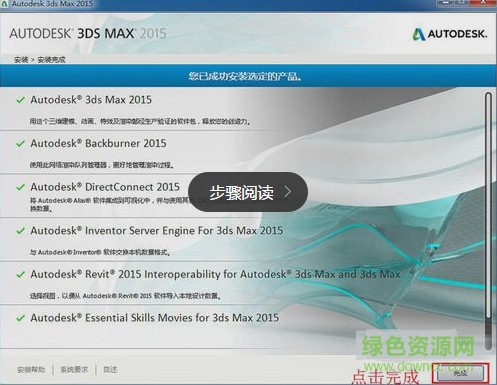Open the 安装帮助 installation help link
The width and height of the screenshot is (497, 385).
[31, 369]
